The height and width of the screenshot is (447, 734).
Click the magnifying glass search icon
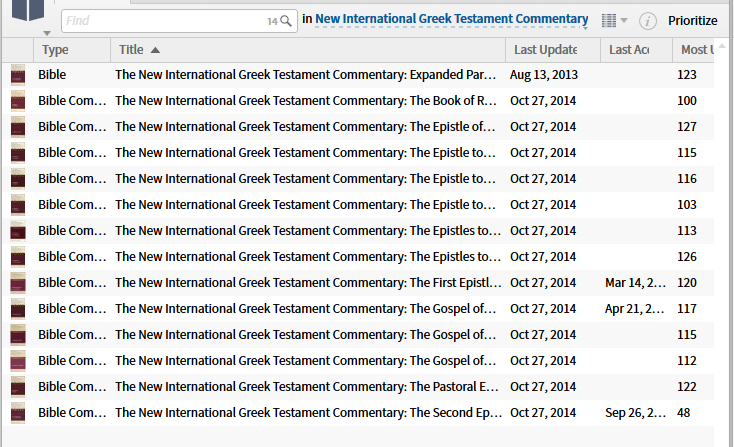click(x=286, y=21)
